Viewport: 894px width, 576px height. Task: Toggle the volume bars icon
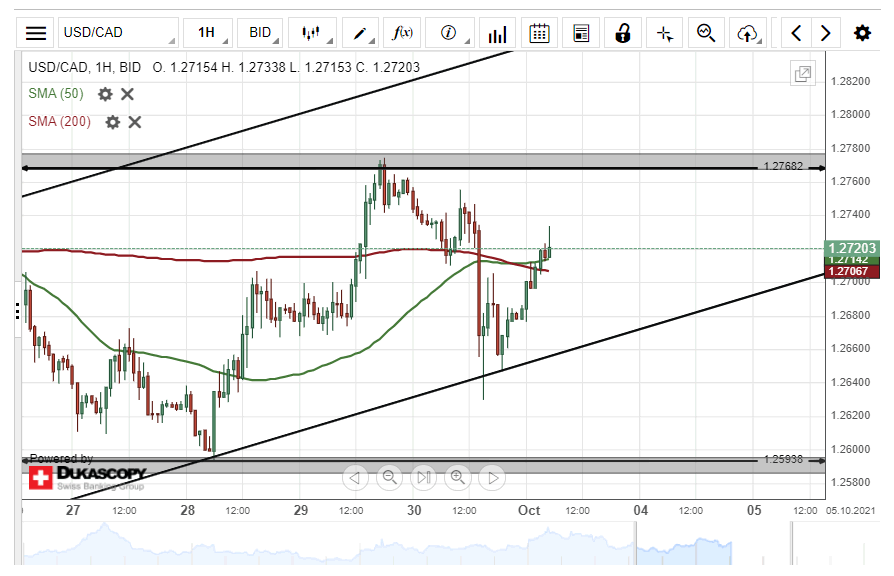pos(497,33)
